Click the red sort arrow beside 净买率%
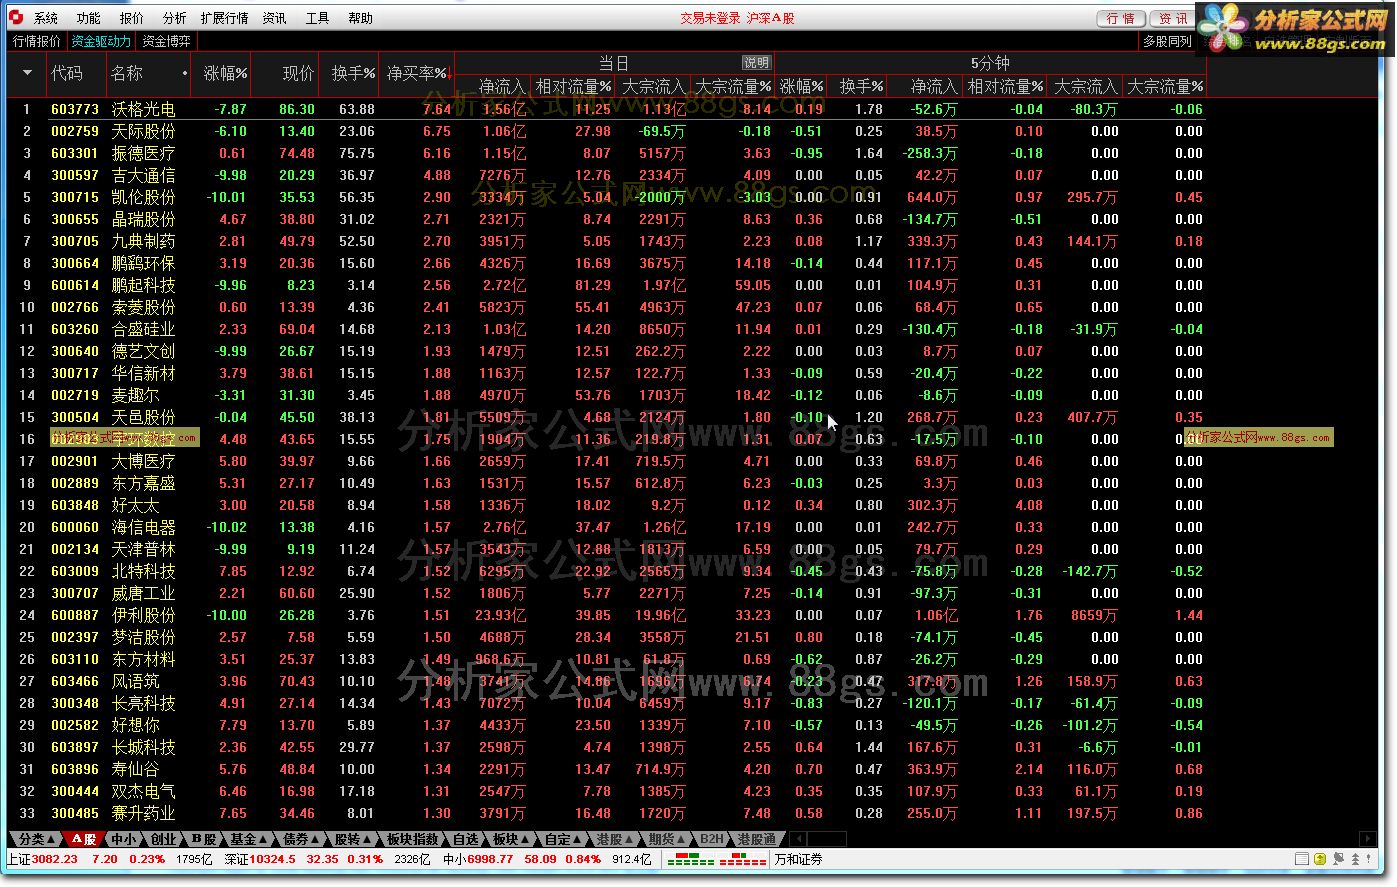Screen dimensions: 1397x887 451,73
